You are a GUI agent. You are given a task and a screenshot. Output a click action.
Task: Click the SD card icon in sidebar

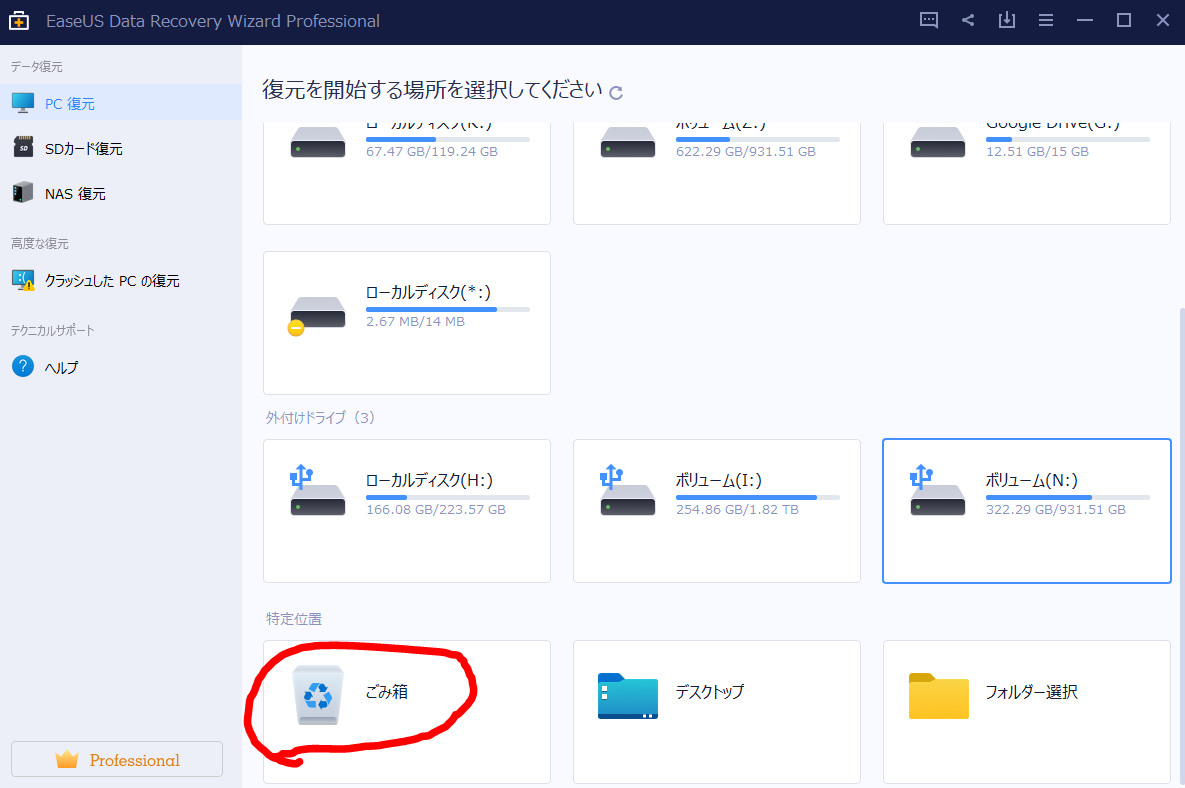point(23,147)
